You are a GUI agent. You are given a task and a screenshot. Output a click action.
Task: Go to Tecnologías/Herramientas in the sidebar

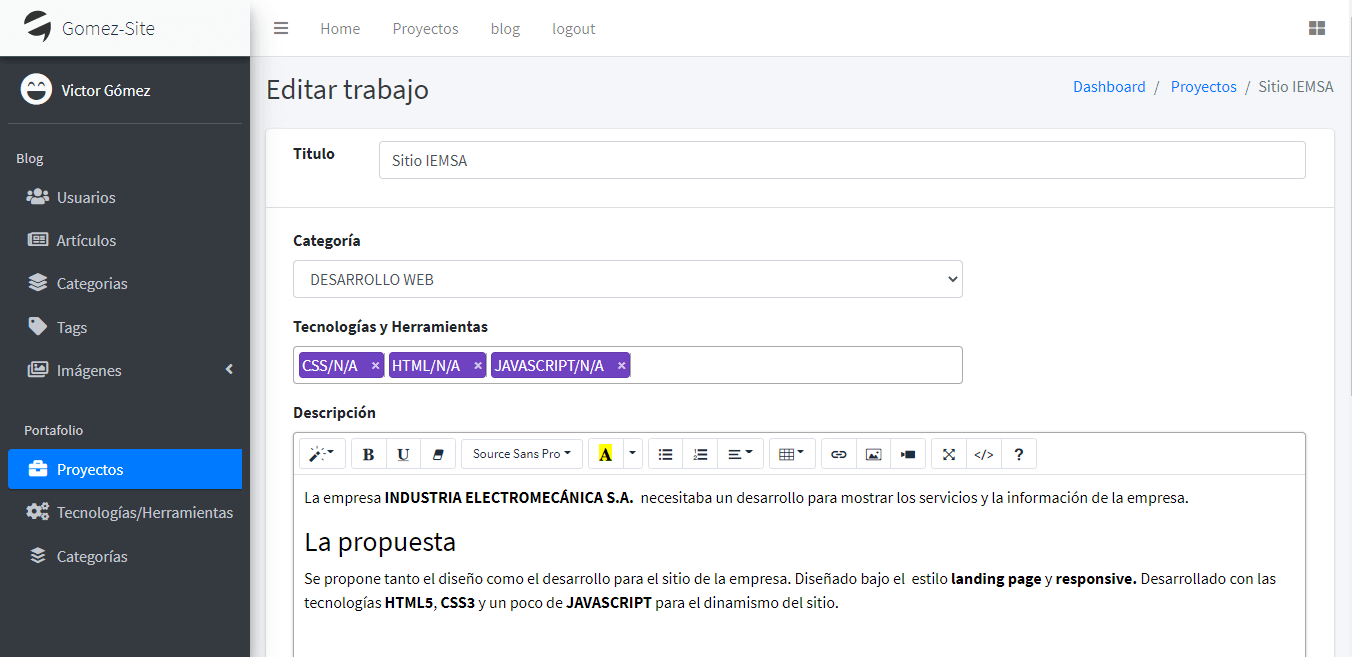pyautogui.click(x=144, y=512)
